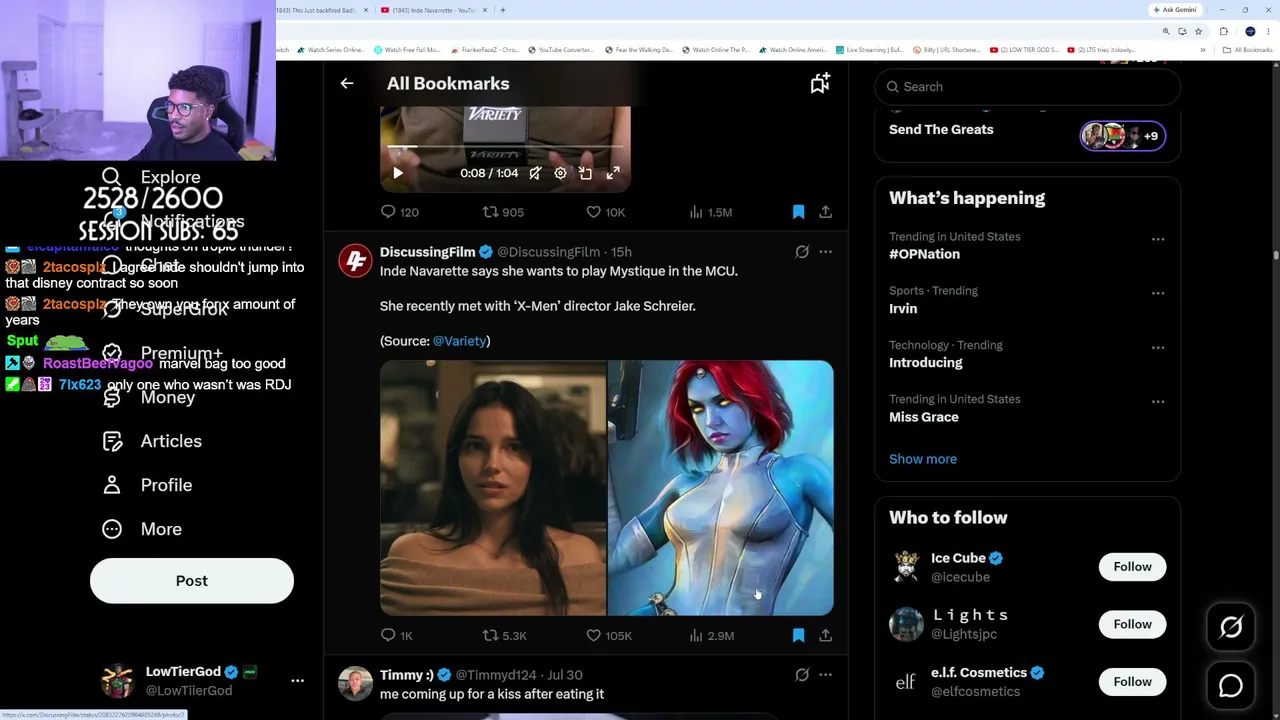Screen dimensions: 1280x720
Task: Expand the video to fullscreen
Action: (x=613, y=173)
